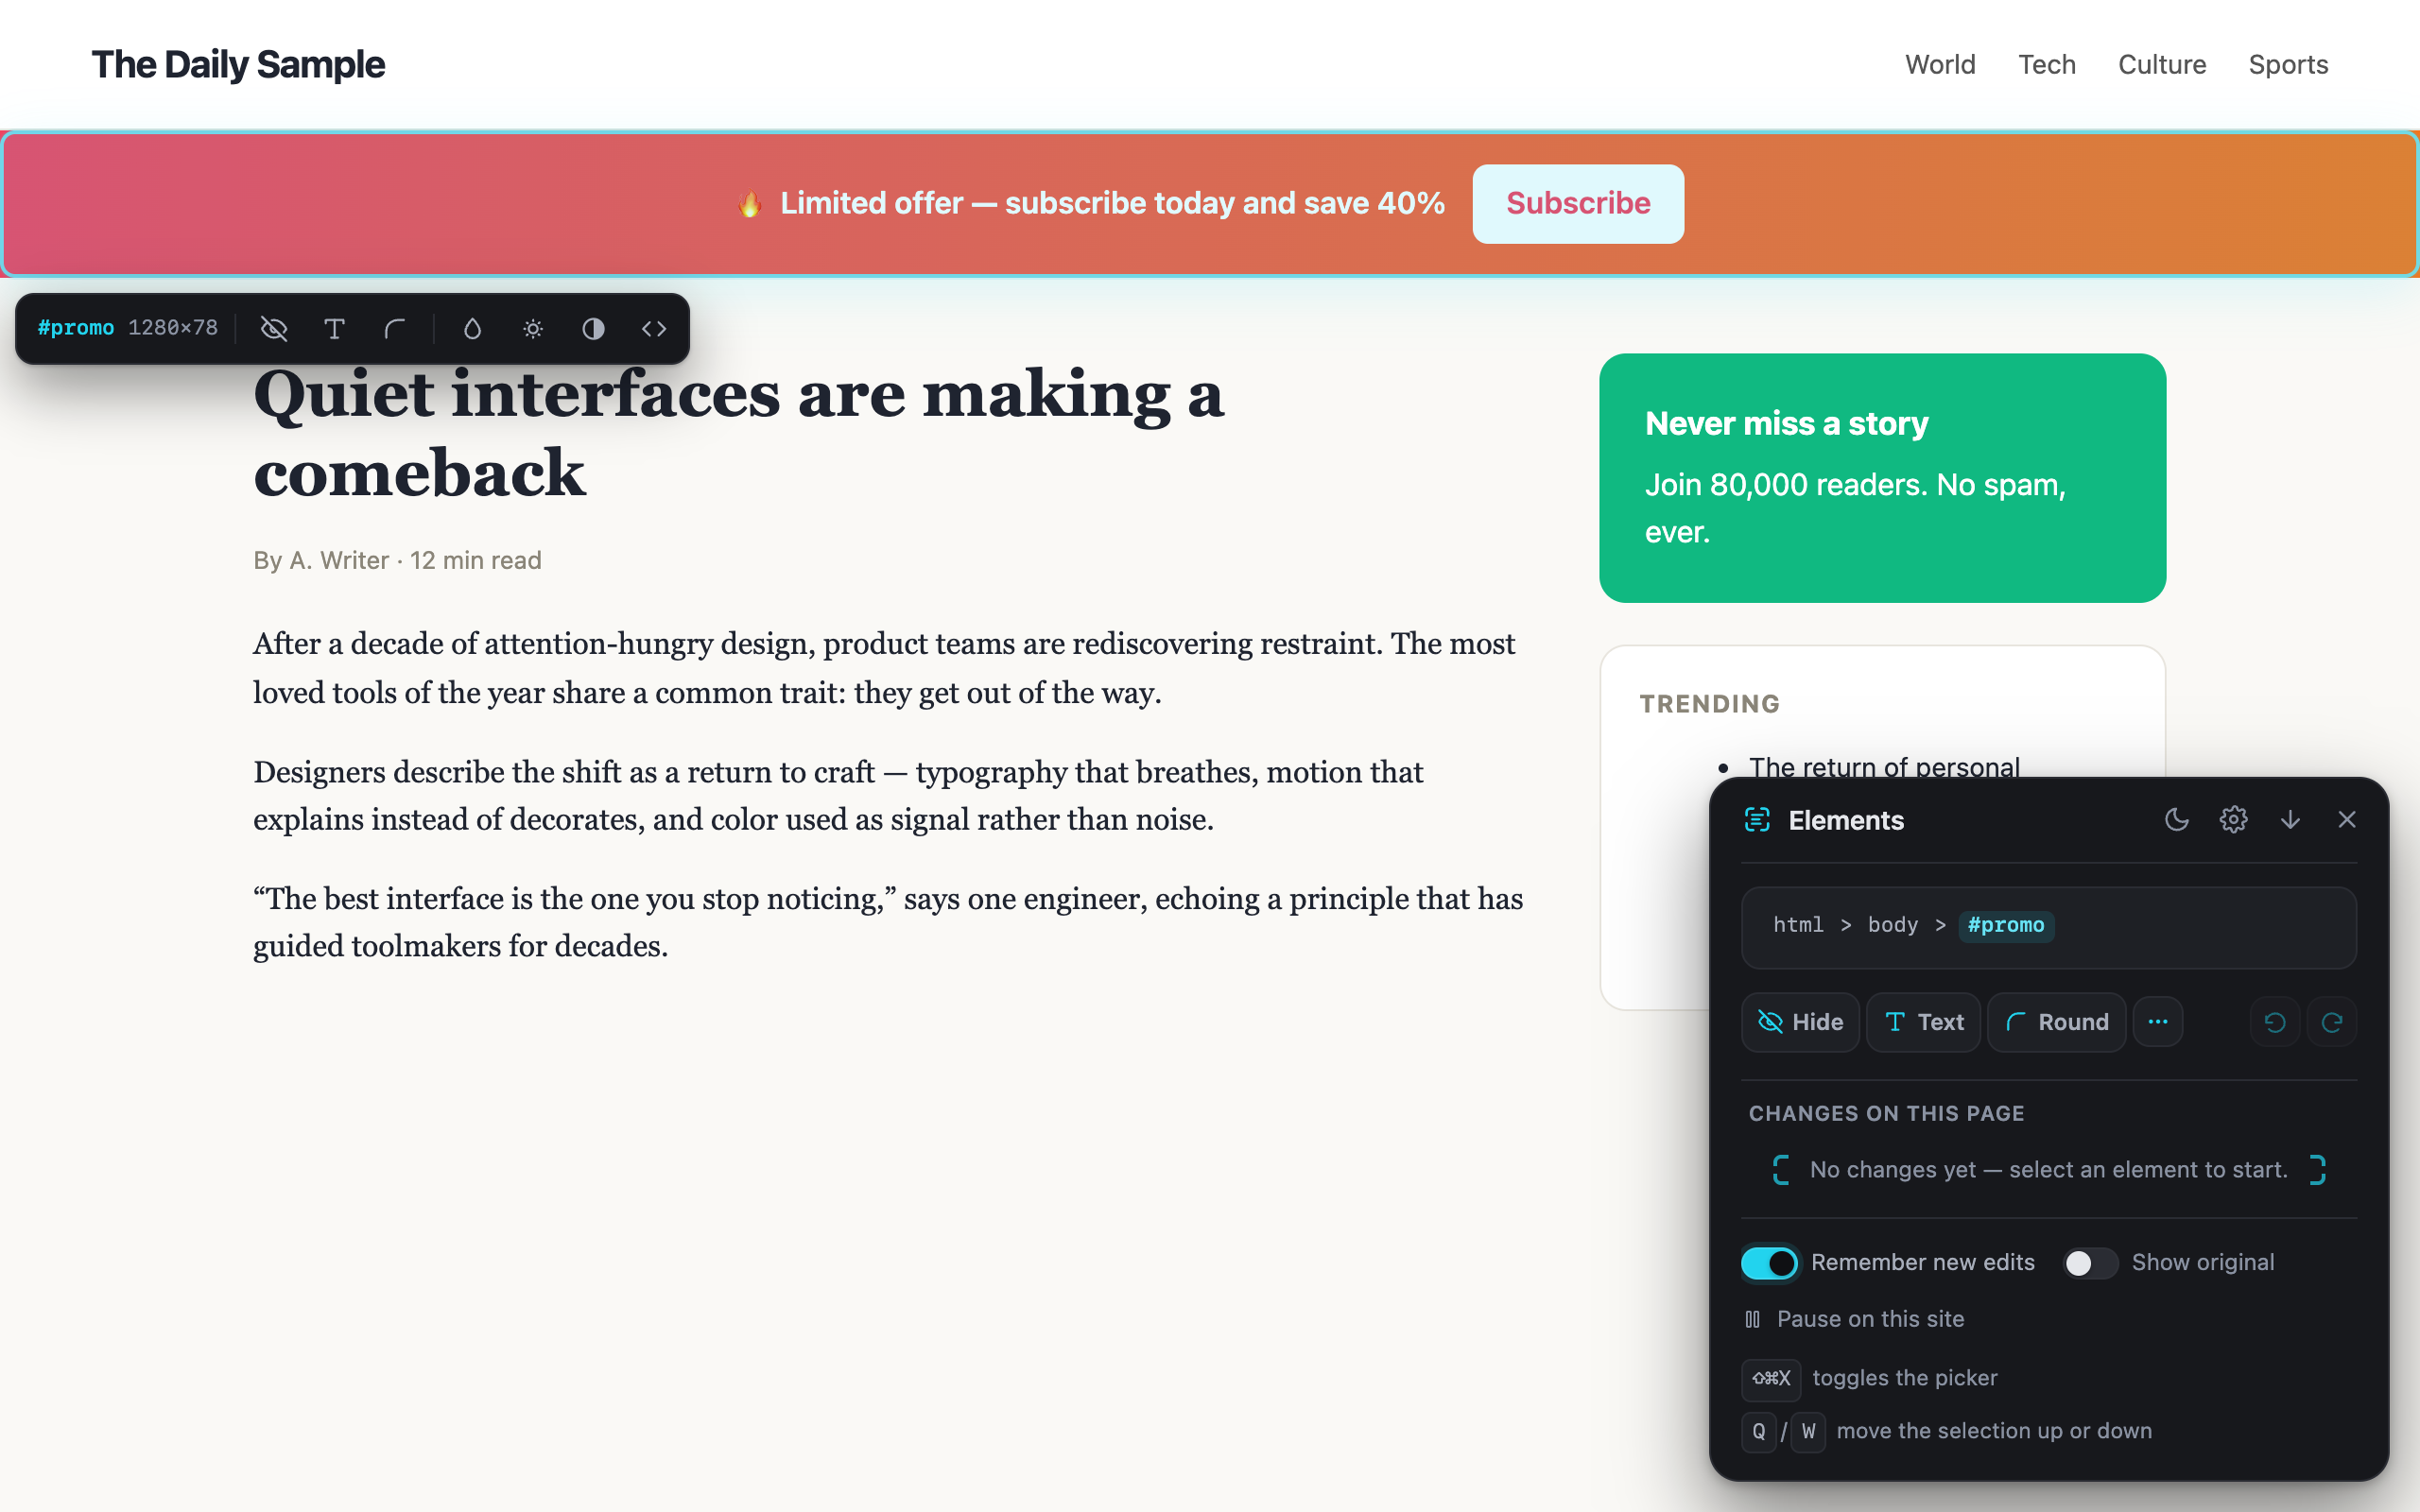Select the #promo breadcrumb in element path
The width and height of the screenshot is (2420, 1512).
click(2005, 925)
